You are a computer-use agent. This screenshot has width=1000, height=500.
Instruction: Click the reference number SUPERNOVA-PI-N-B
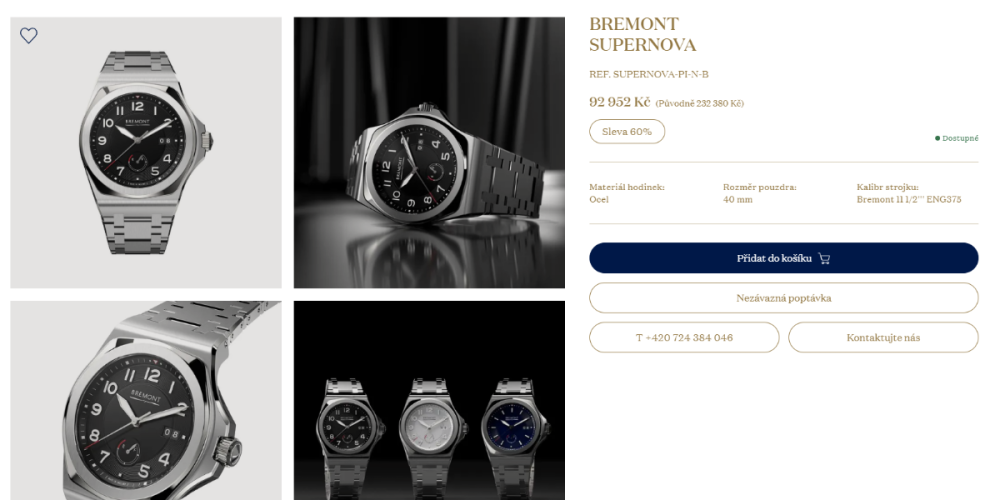click(x=649, y=74)
